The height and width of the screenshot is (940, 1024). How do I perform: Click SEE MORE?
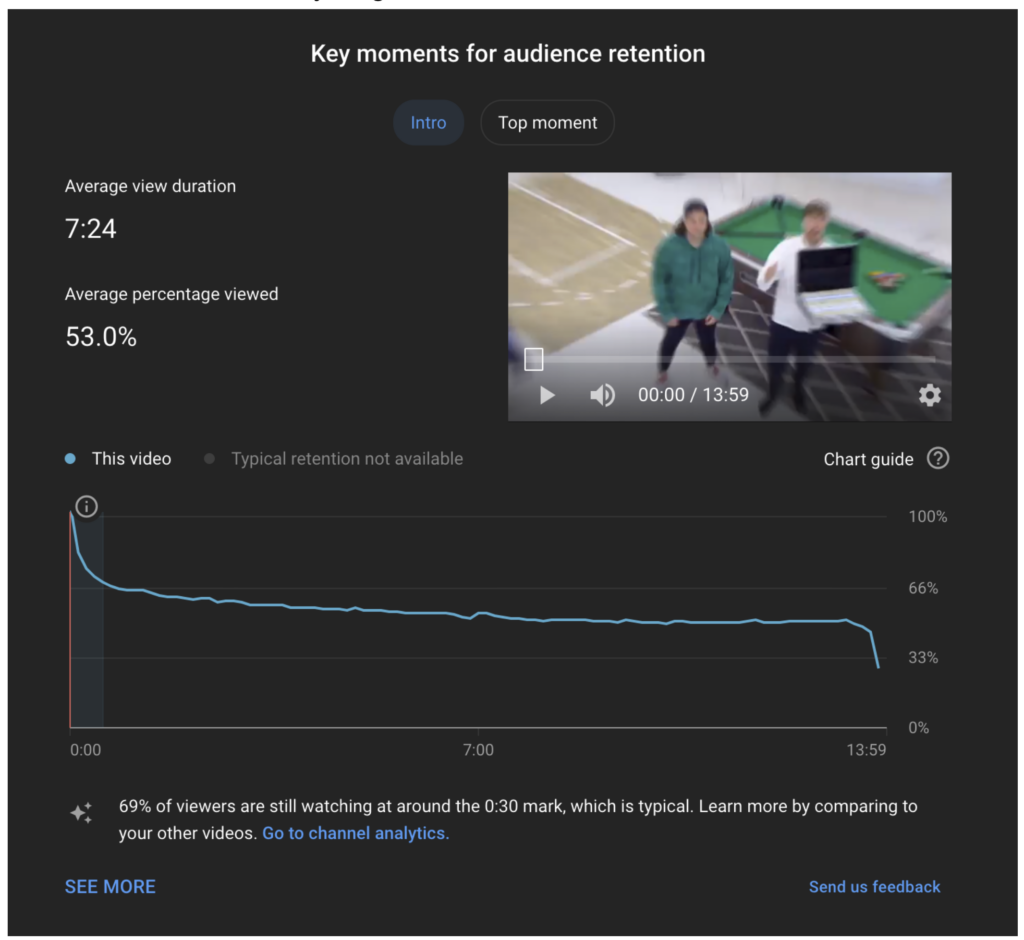110,886
